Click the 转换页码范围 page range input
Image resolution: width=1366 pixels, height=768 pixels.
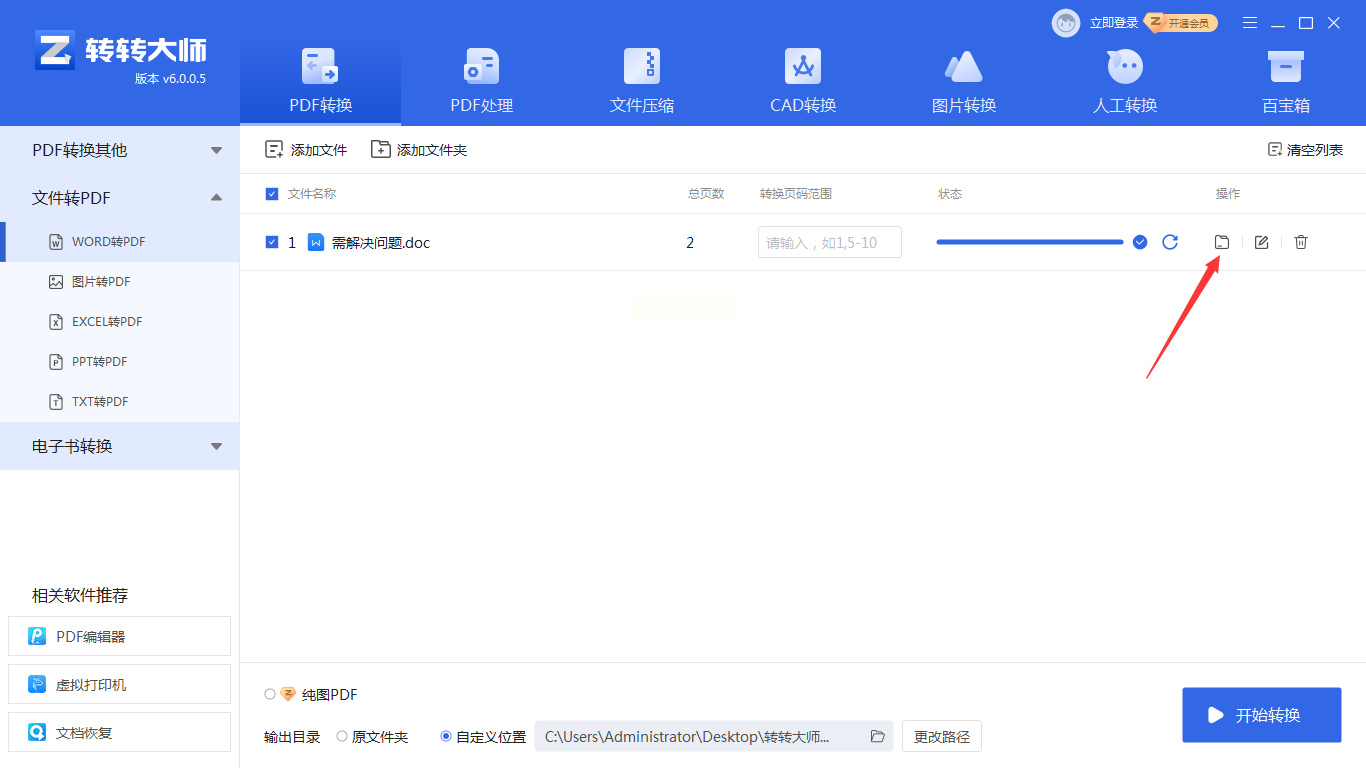point(830,242)
